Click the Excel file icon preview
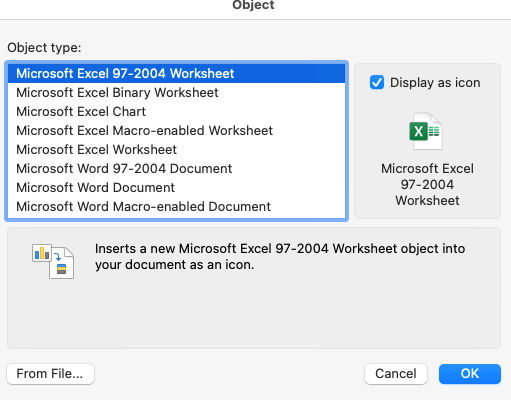 (426, 131)
